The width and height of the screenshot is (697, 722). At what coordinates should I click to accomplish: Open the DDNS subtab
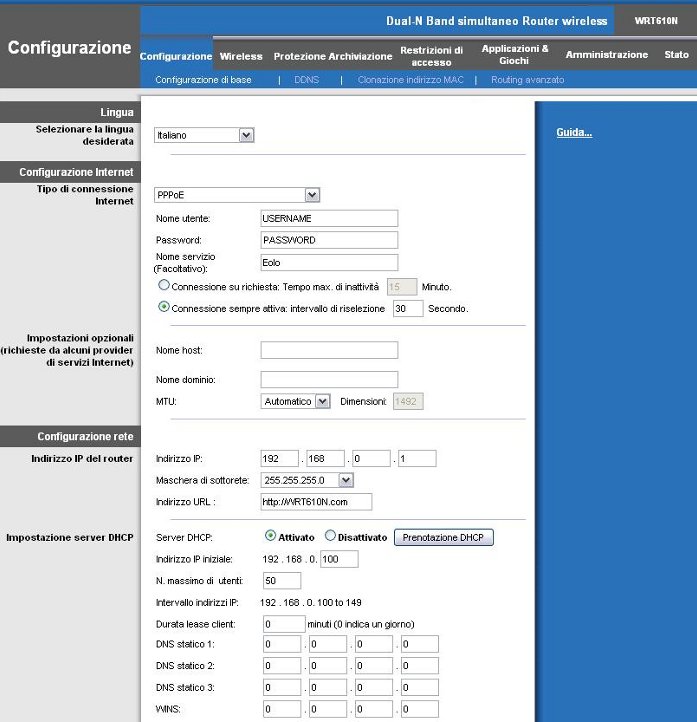307,80
